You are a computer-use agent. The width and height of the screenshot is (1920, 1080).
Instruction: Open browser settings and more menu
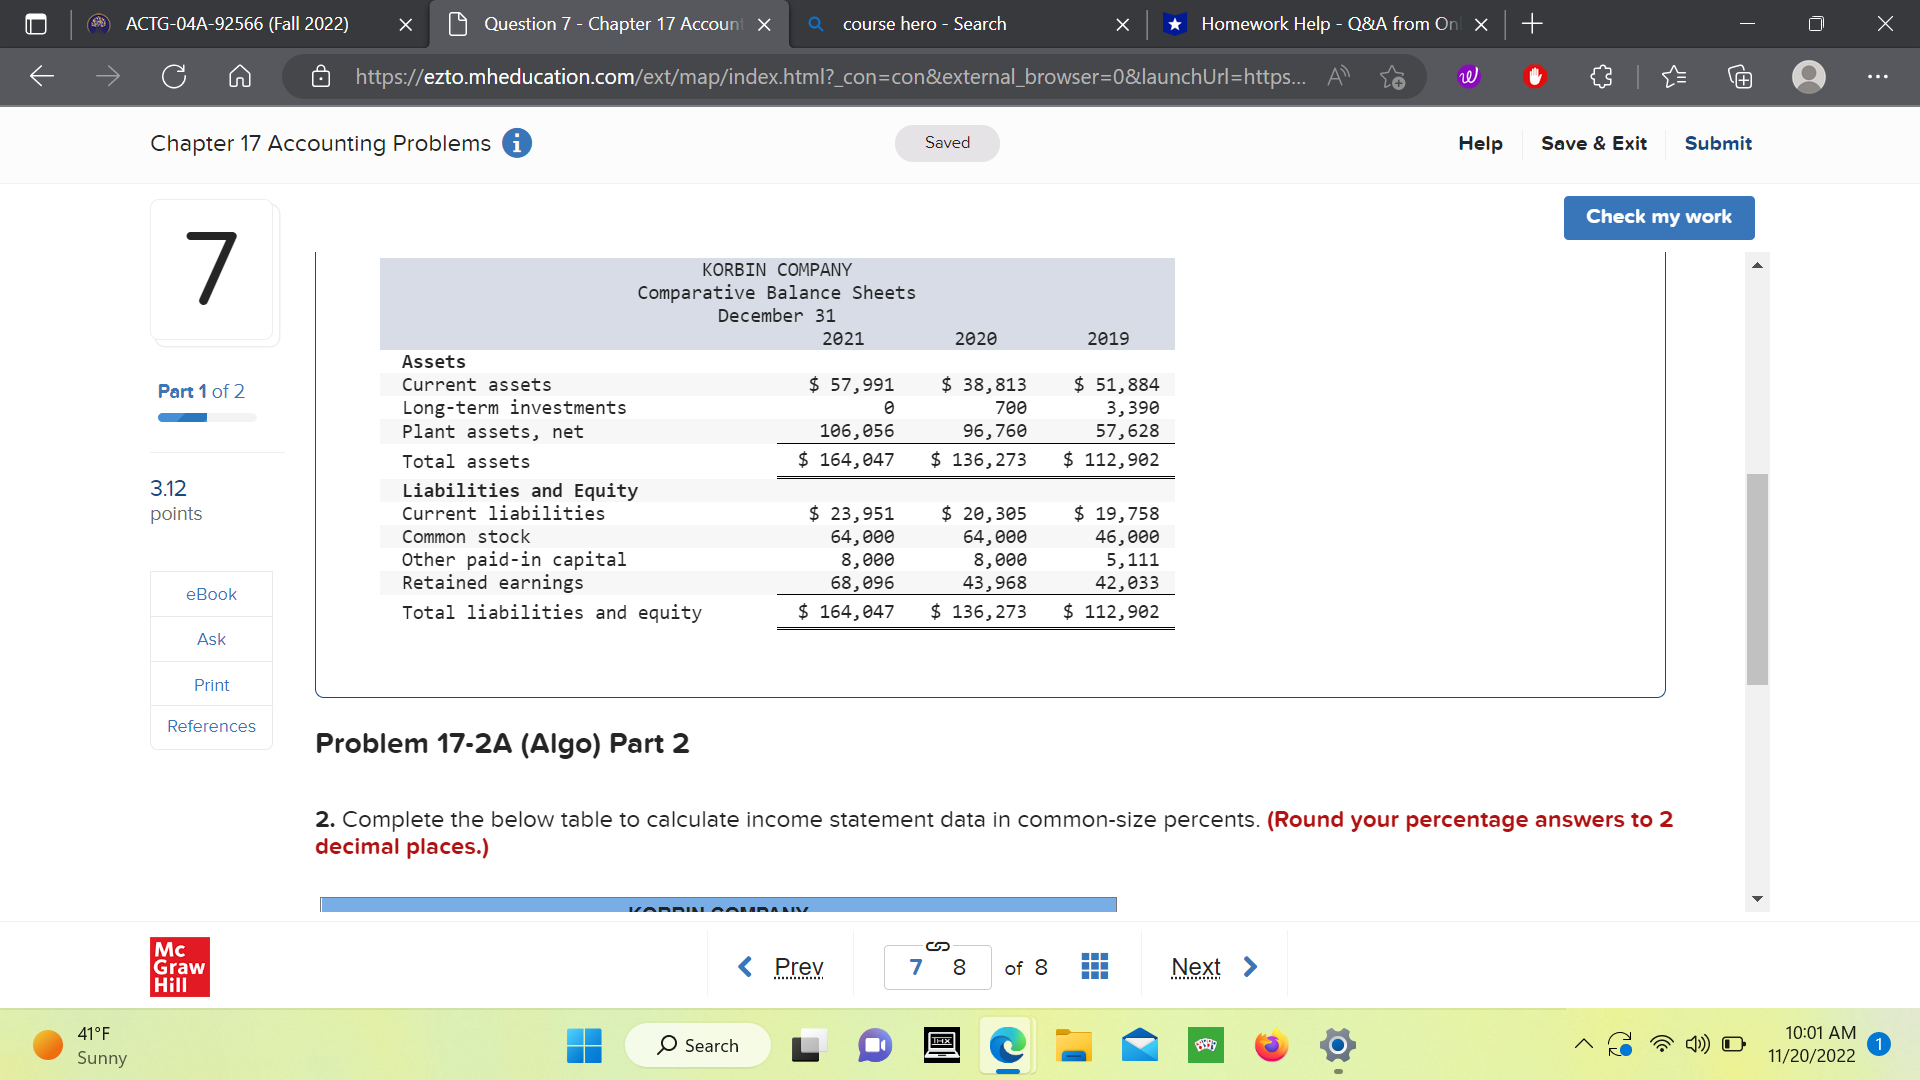coord(1878,77)
